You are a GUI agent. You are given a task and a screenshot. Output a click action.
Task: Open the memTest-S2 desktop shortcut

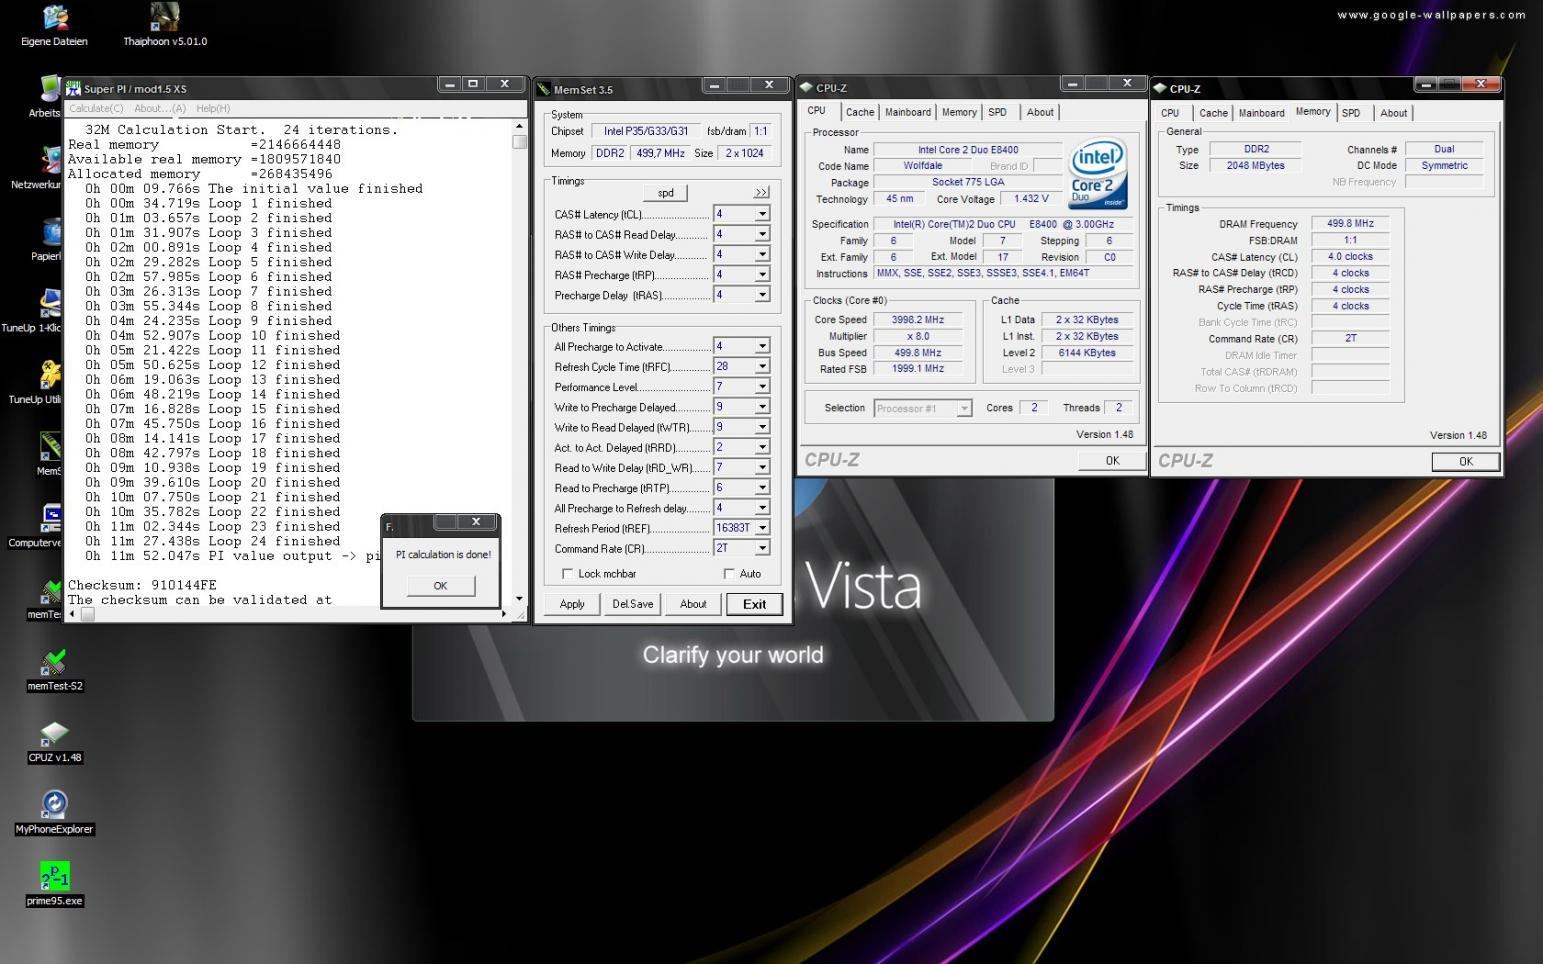54,671
